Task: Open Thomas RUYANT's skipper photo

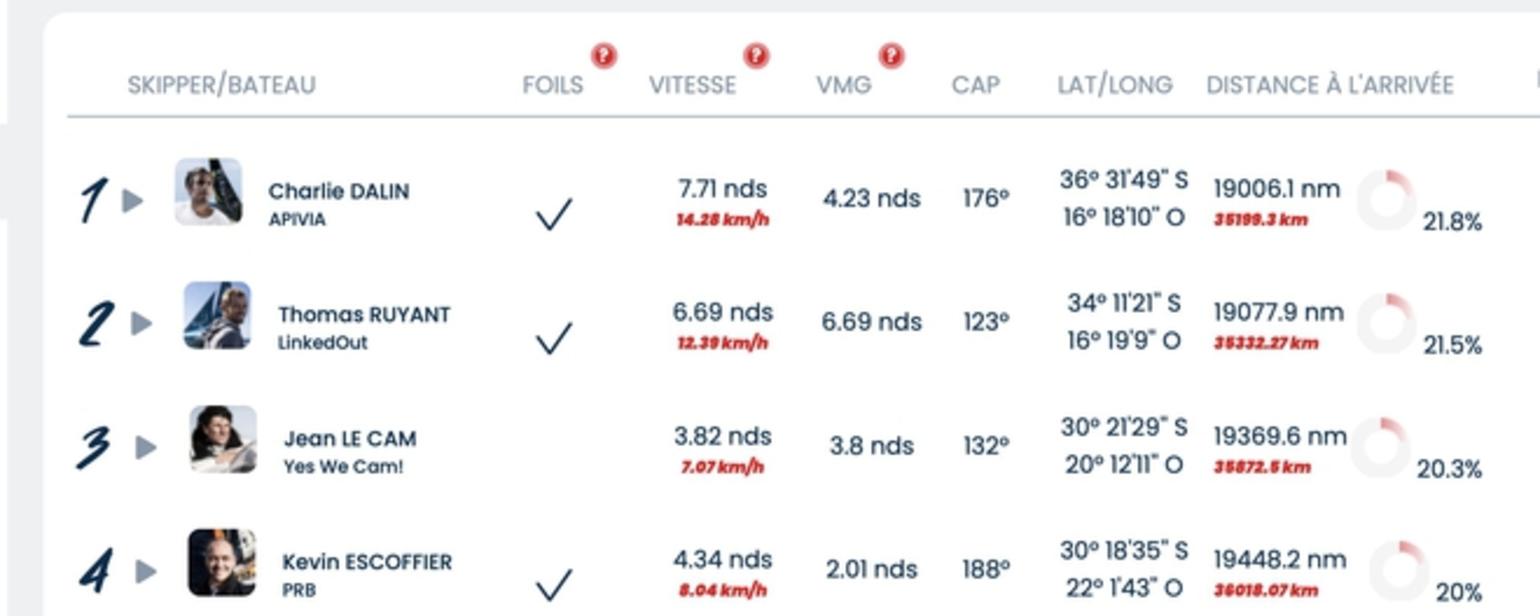Action: click(x=217, y=315)
